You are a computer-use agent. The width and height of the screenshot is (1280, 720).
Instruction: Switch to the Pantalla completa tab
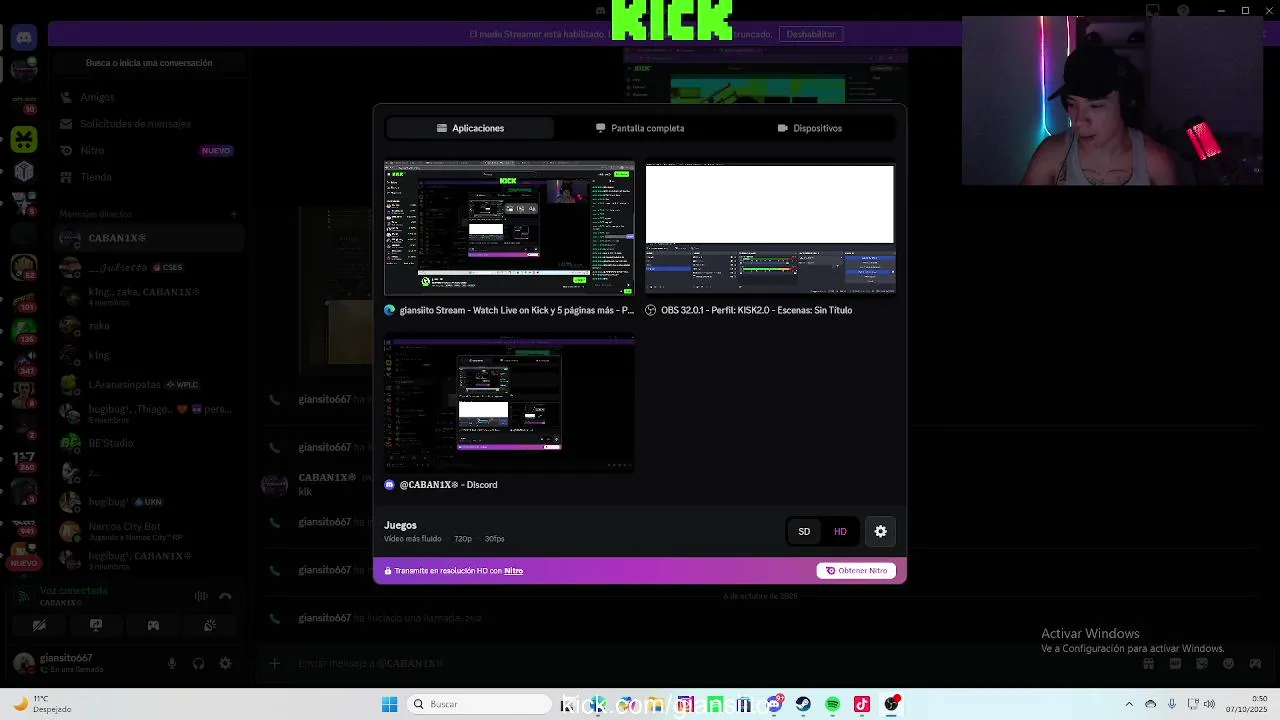click(640, 128)
